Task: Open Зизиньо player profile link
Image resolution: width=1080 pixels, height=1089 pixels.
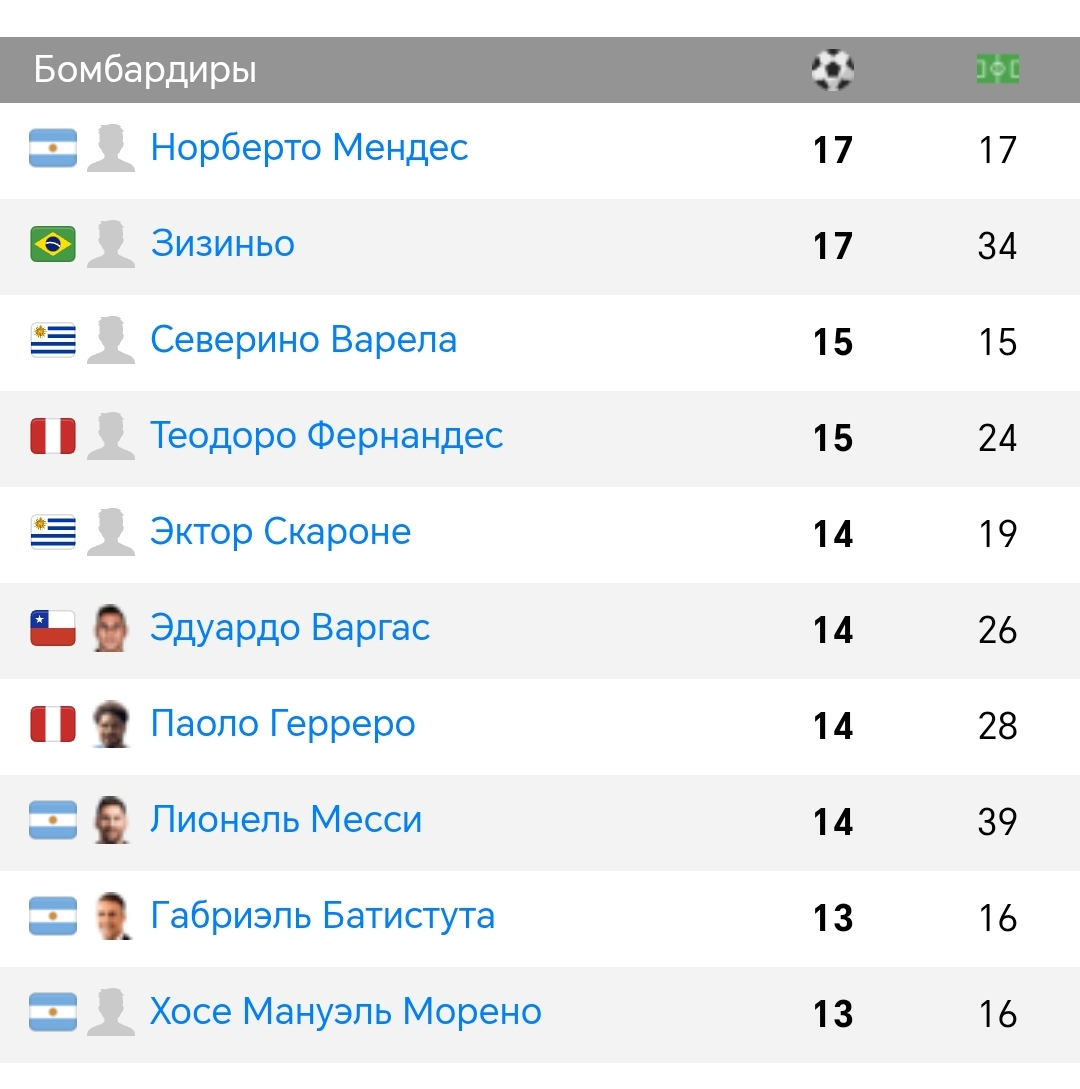Action: [x=223, y=244]
